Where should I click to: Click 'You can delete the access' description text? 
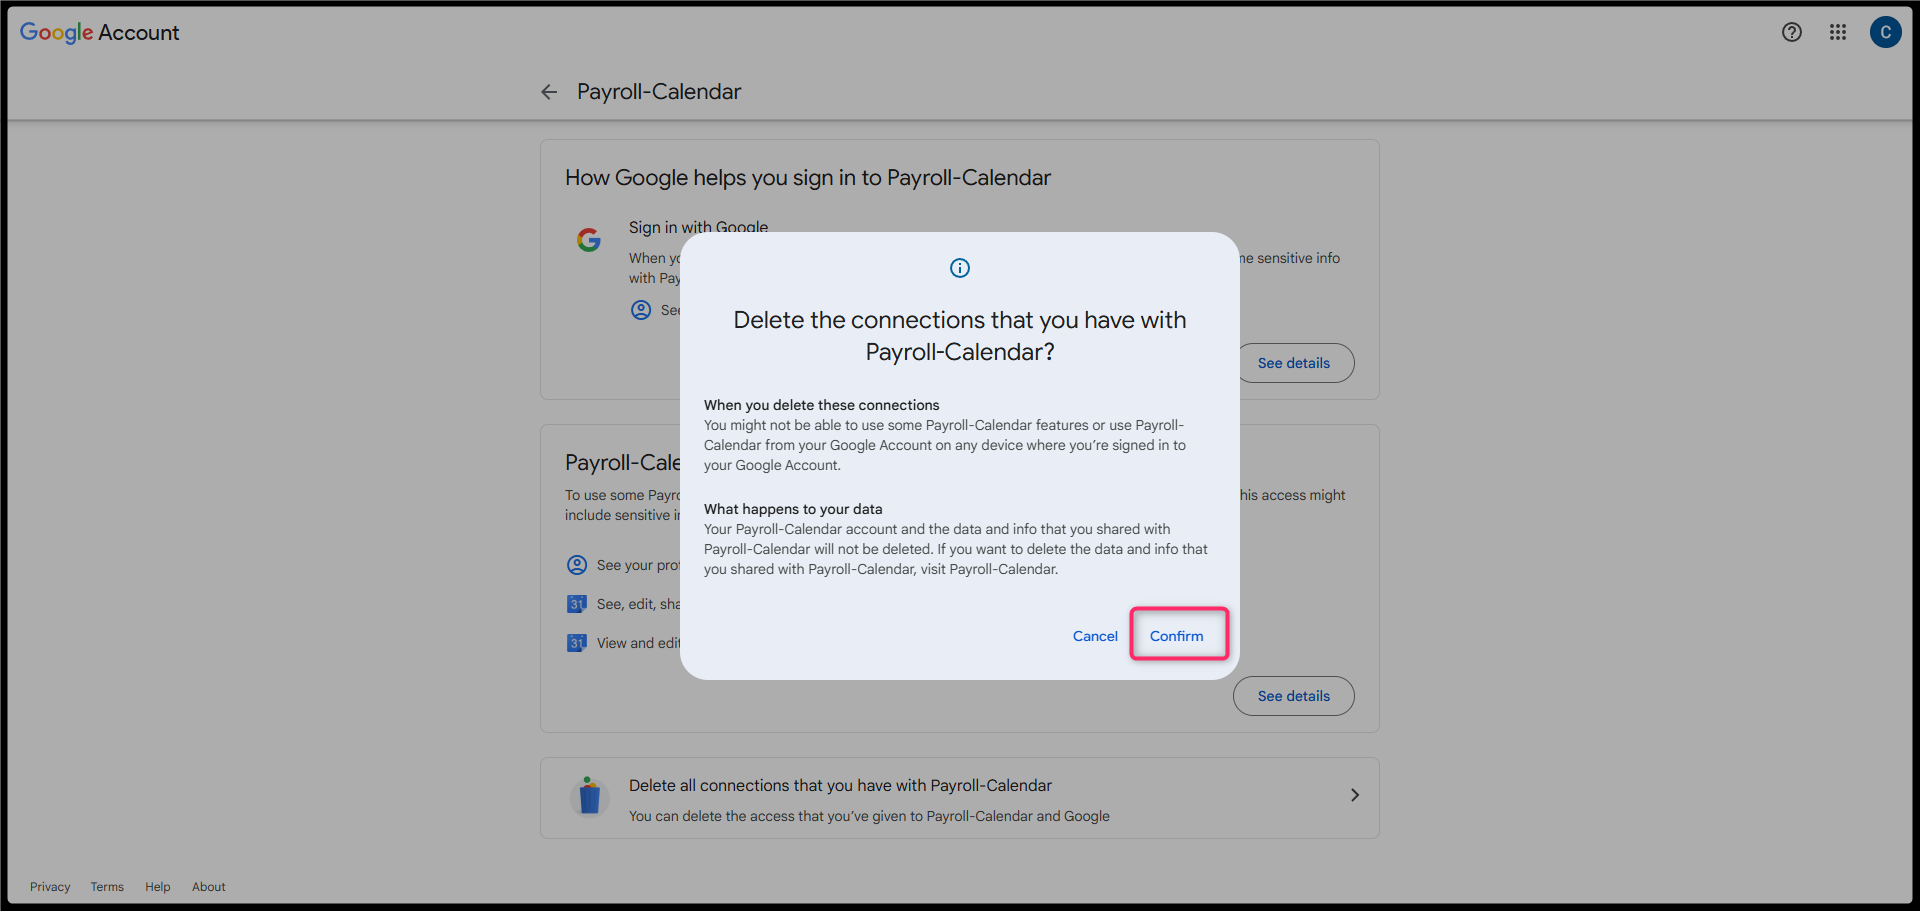point(869,816)
